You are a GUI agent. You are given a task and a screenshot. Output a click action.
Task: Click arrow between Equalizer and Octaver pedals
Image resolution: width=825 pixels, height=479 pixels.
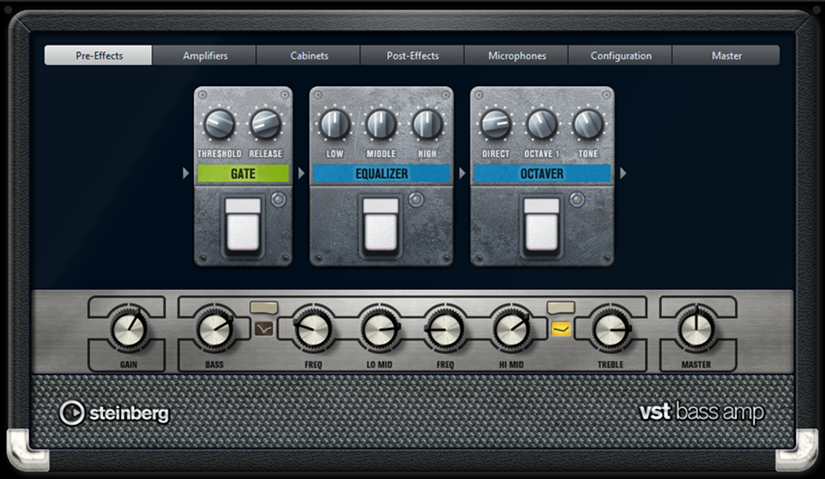click(462, 173)
